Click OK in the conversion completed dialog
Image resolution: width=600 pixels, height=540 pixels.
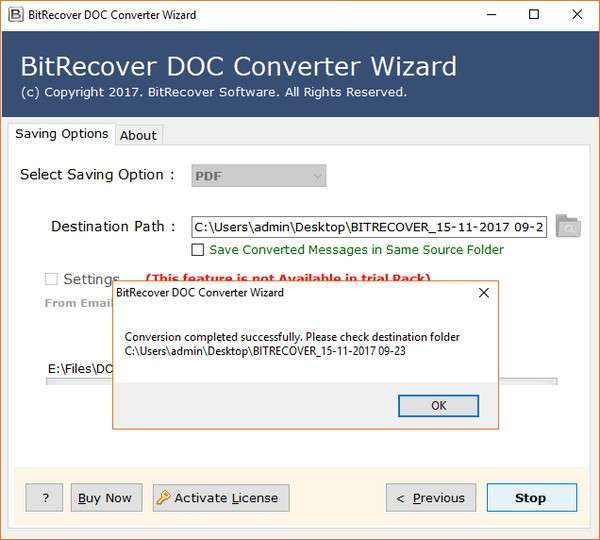point(438,406)
